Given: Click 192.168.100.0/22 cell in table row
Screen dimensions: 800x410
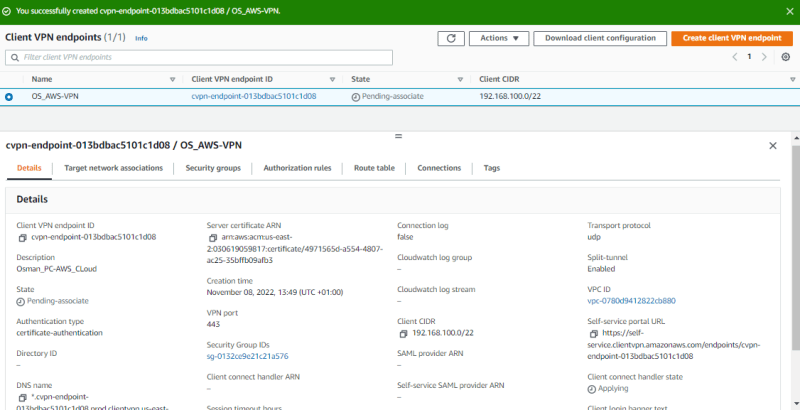Looking at the screenshot, I should click(510, 96).
